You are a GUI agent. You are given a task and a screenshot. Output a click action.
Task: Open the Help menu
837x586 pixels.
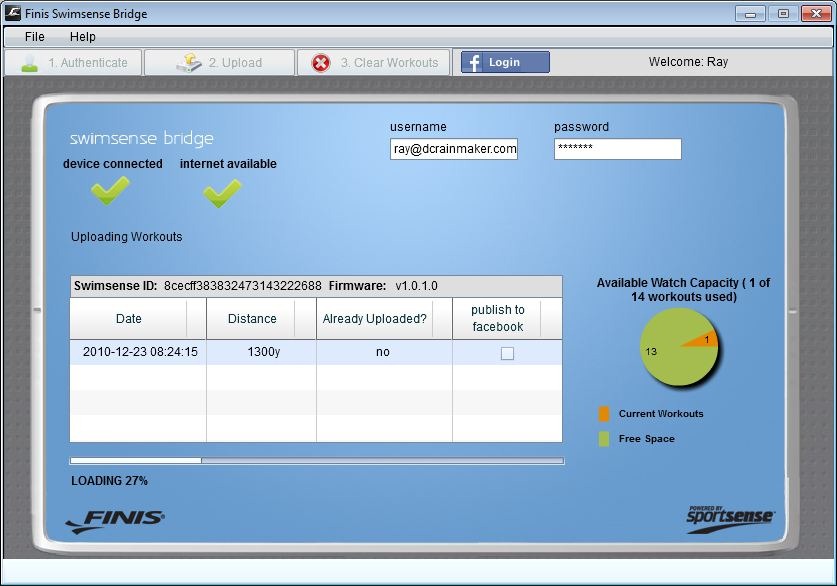(83, 37)
